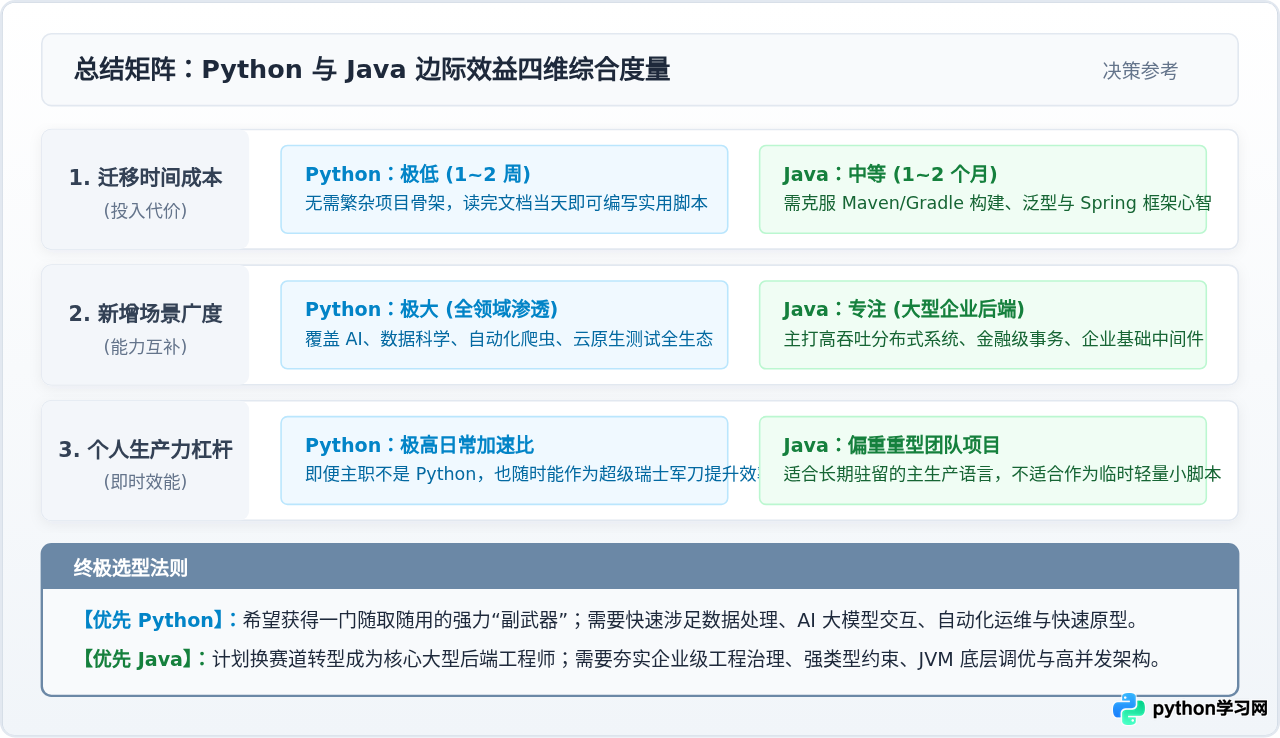
Task: Click the text starting "覆盖 AI、数据科学"
Action: click(509, 339)
